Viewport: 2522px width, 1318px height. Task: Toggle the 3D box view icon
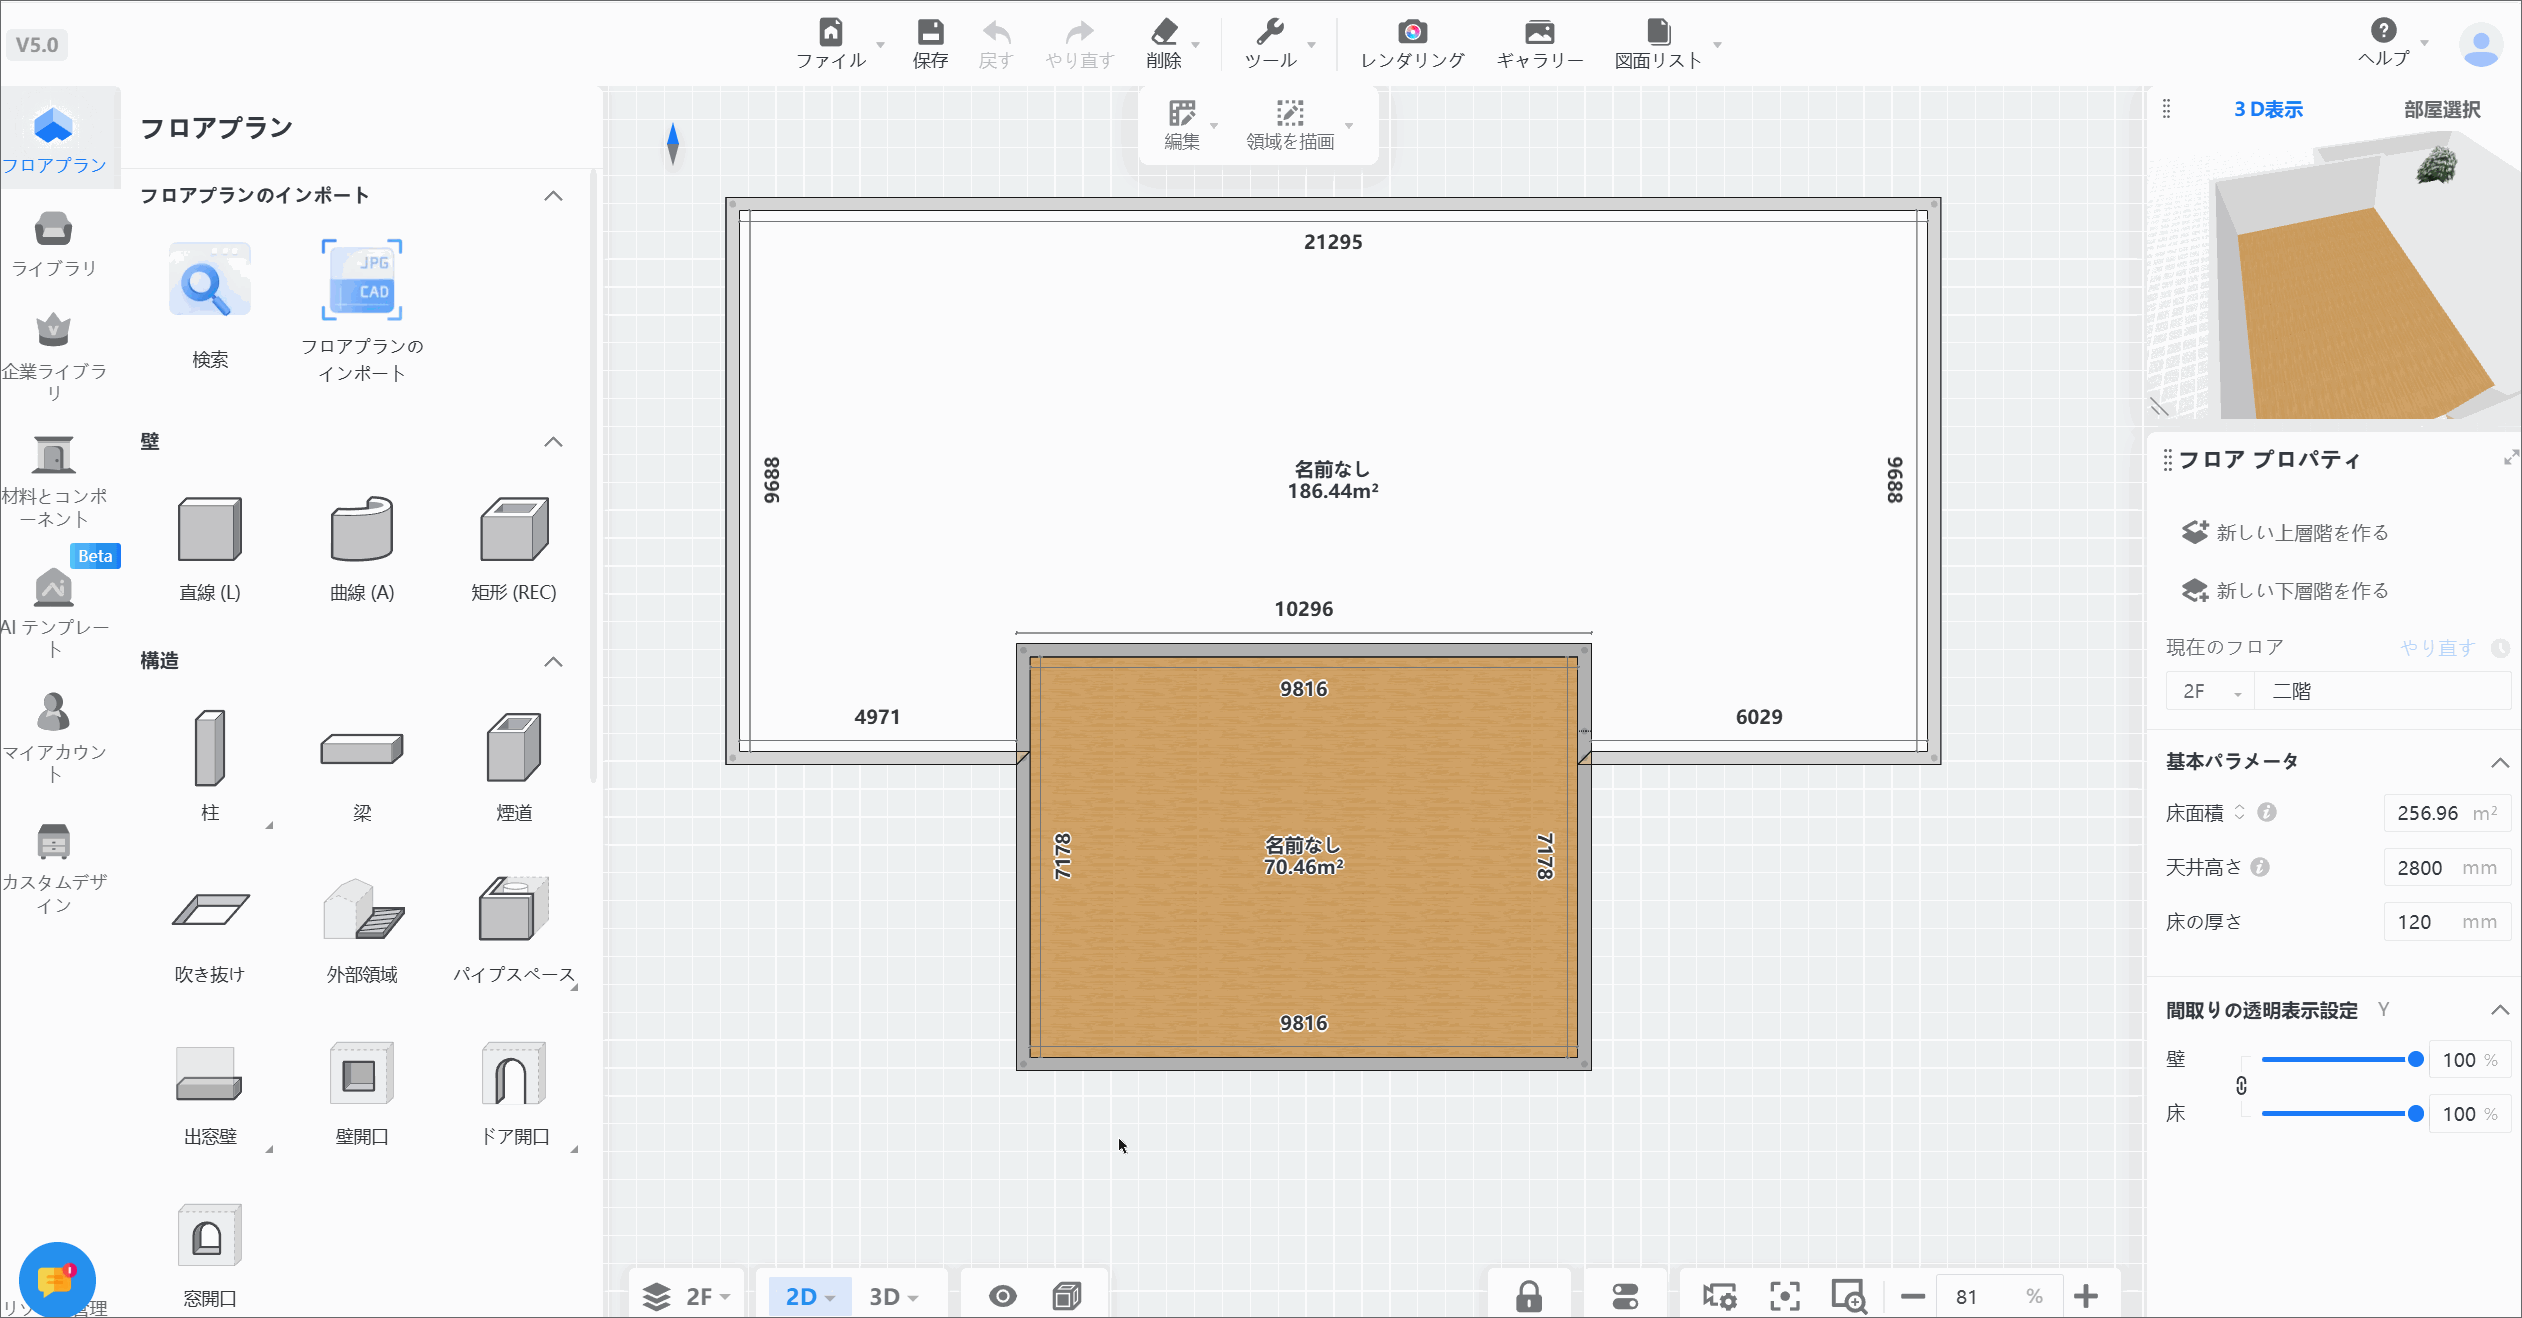click(1067, 1296)
